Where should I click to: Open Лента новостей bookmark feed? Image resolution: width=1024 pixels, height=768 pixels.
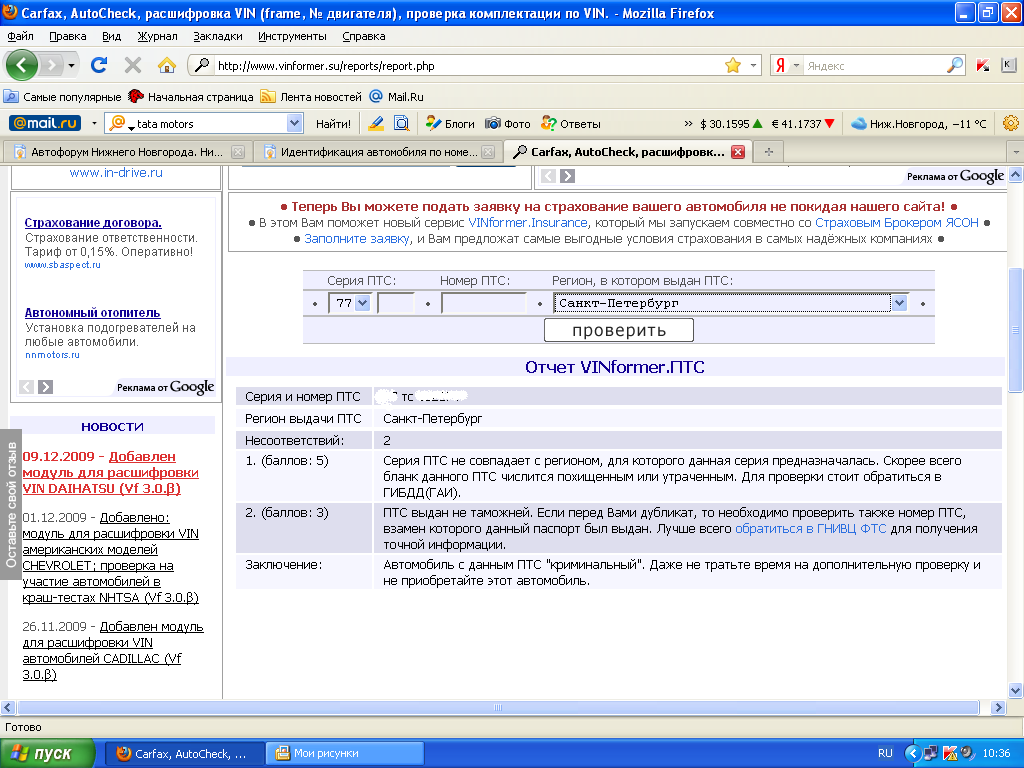click(x=311, y=97)
